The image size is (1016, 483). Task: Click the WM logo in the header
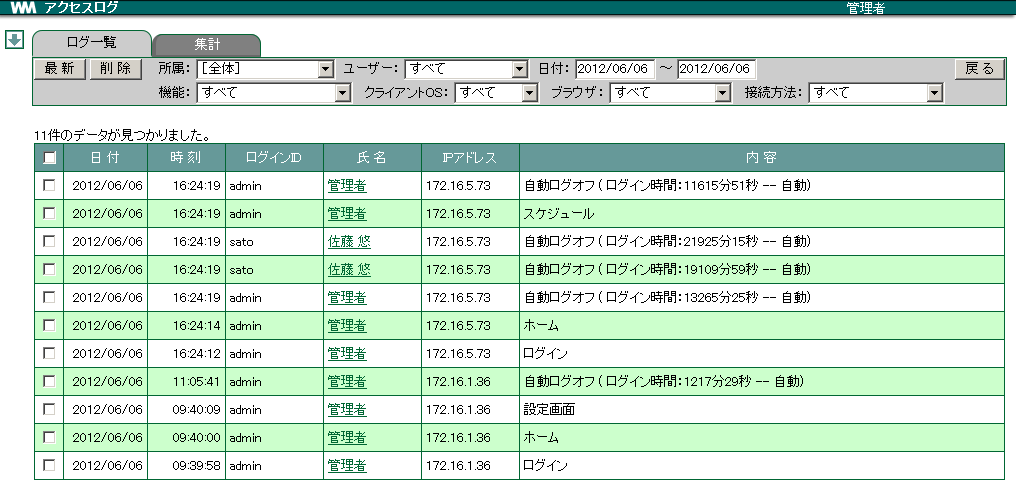tap(23, 8)
